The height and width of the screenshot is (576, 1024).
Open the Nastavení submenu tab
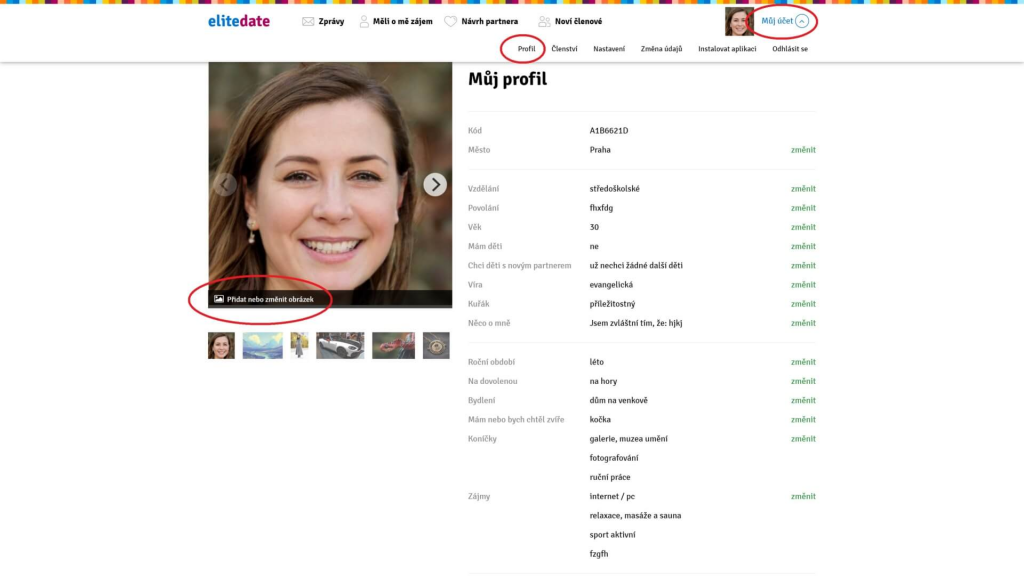coord(609,49)
